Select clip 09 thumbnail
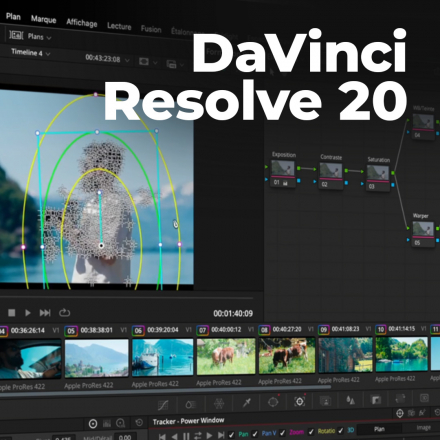 (x=345, y=354)
